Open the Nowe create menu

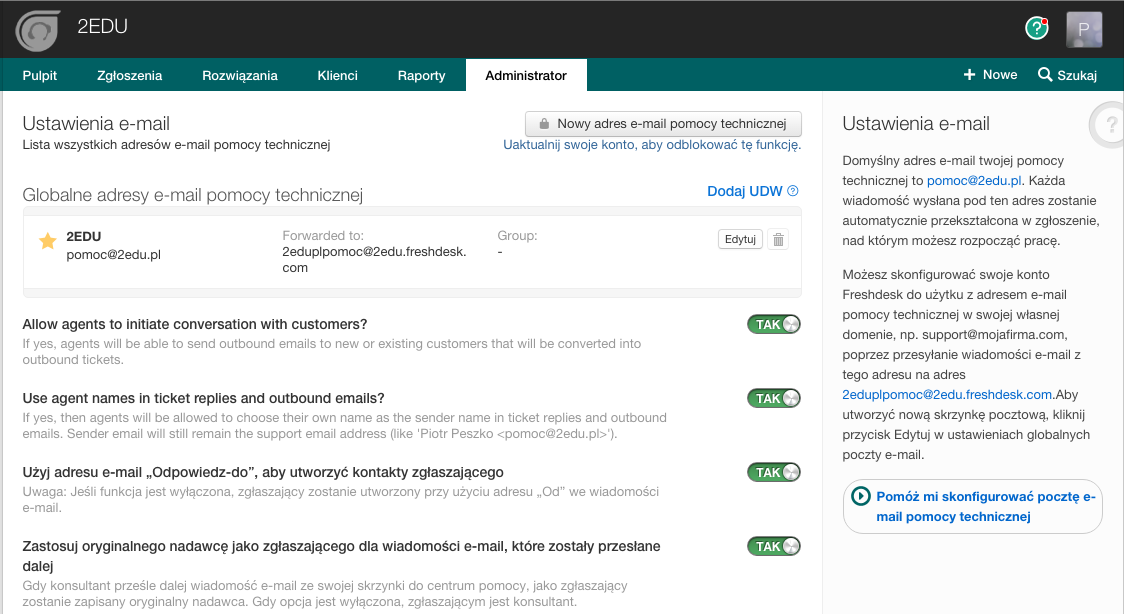coord(990,75)
